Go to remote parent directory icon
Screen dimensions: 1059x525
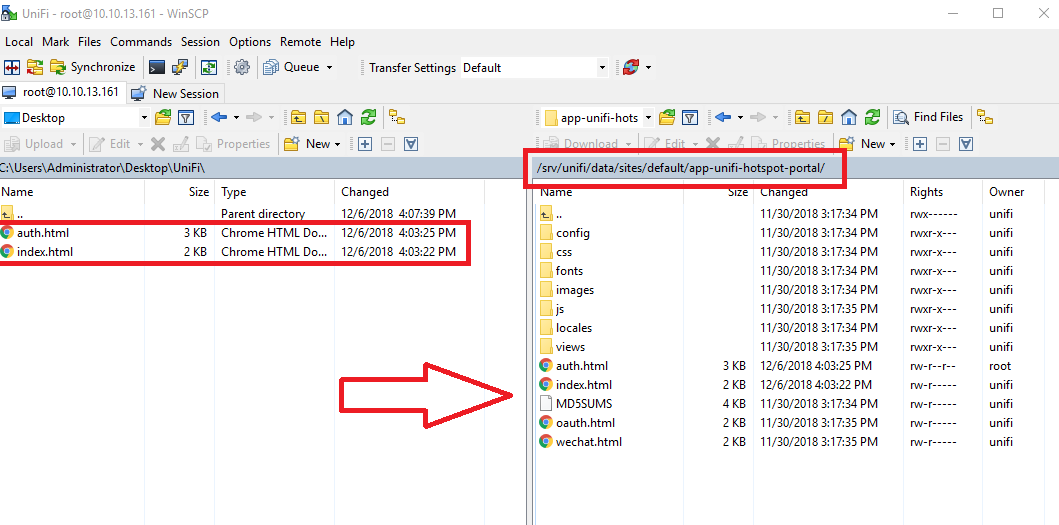click(802, 118)
